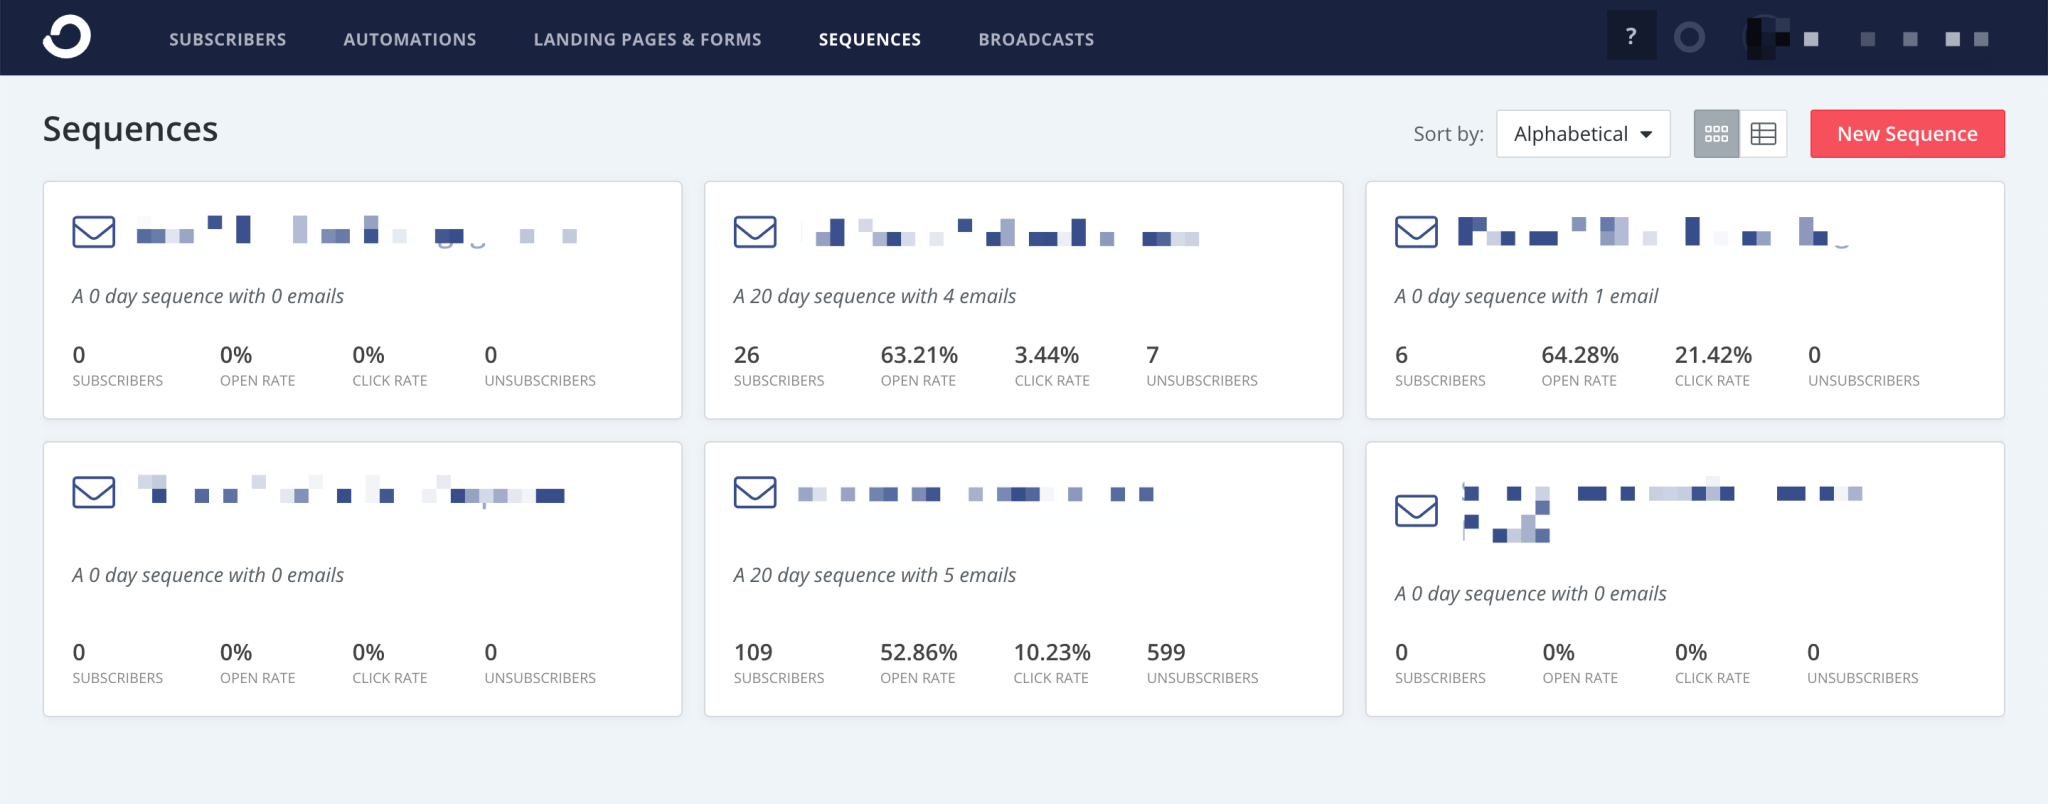This screenshot has width=2048, height=804.
Task: Open Landing Pages & Forms
Action: [648, 39]
